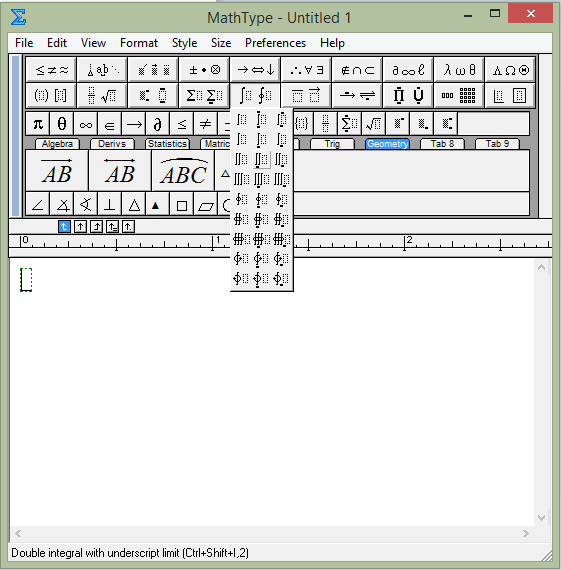Open the uppercase Greek letters palette

pos(509,69)
